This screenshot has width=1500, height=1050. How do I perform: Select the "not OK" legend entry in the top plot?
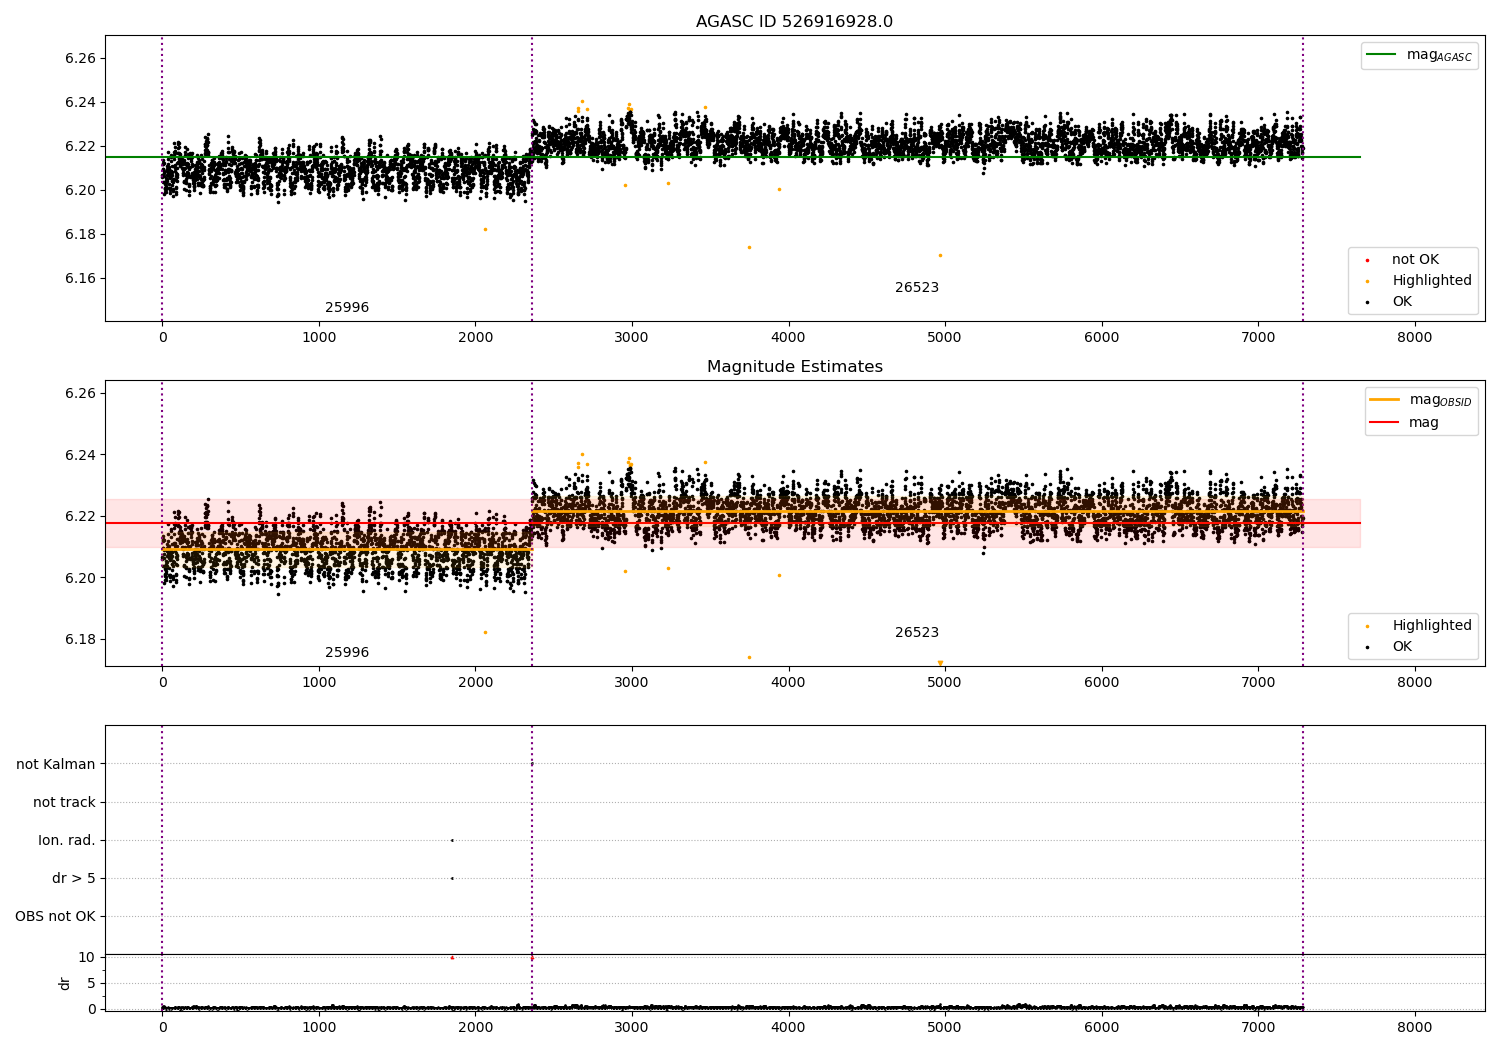(1415, 260)
